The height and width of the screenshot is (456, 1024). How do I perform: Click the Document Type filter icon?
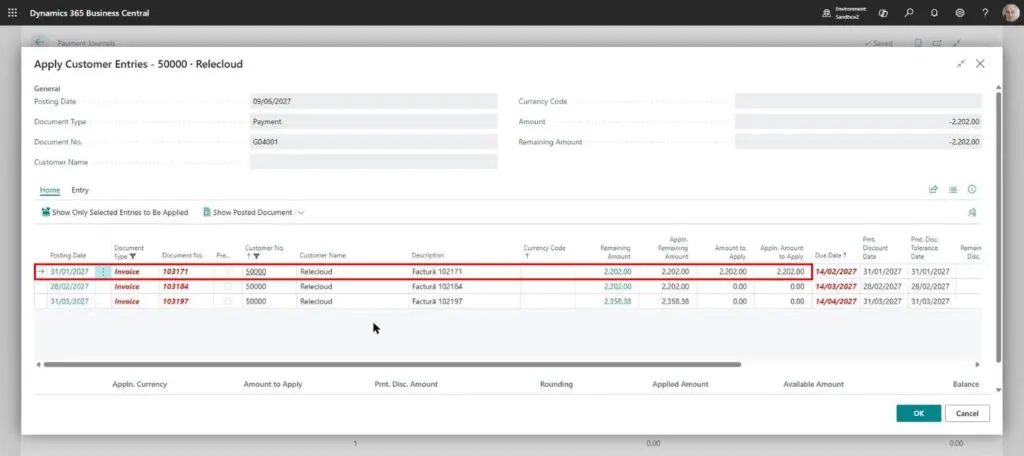[x=133, y=257]
